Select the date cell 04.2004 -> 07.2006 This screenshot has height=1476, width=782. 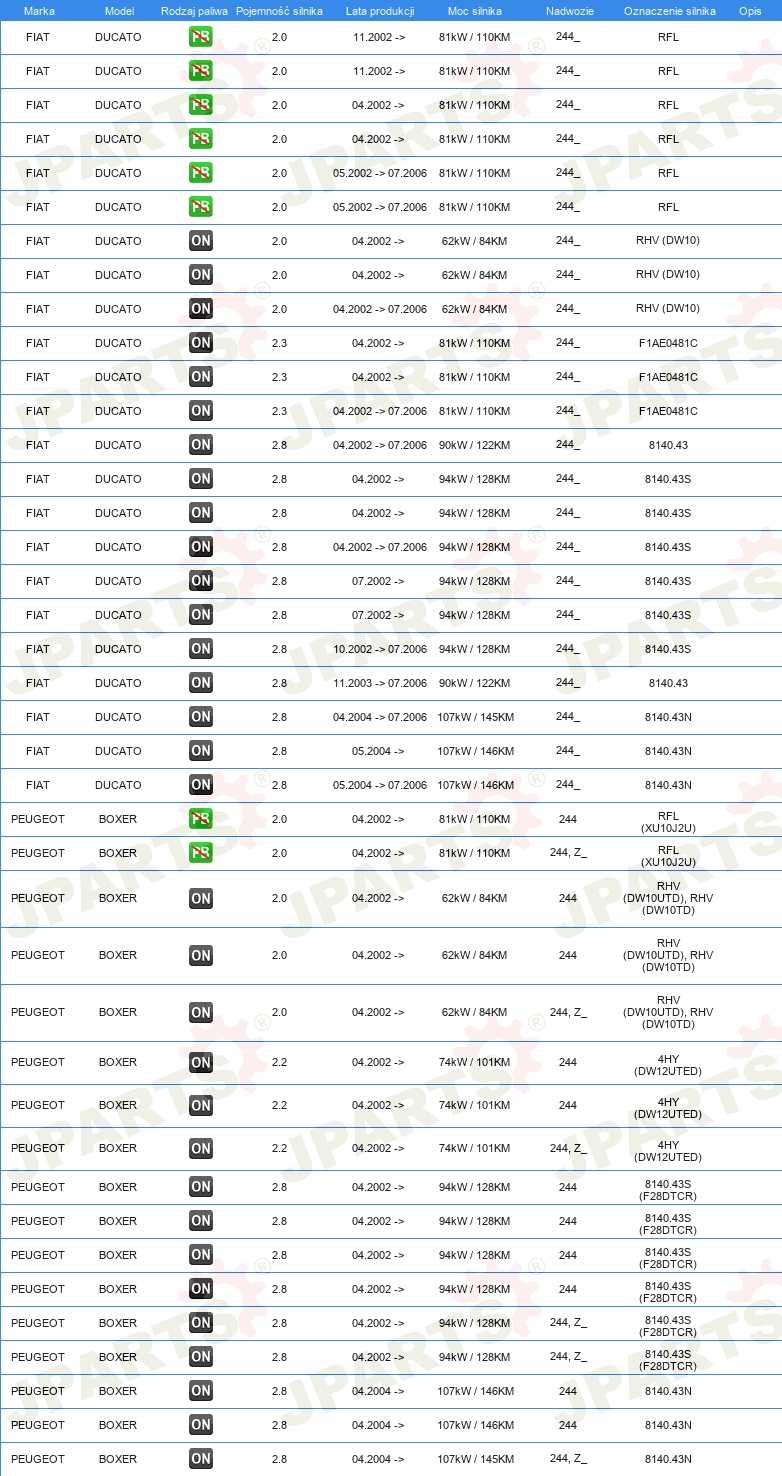coord(380,717)
